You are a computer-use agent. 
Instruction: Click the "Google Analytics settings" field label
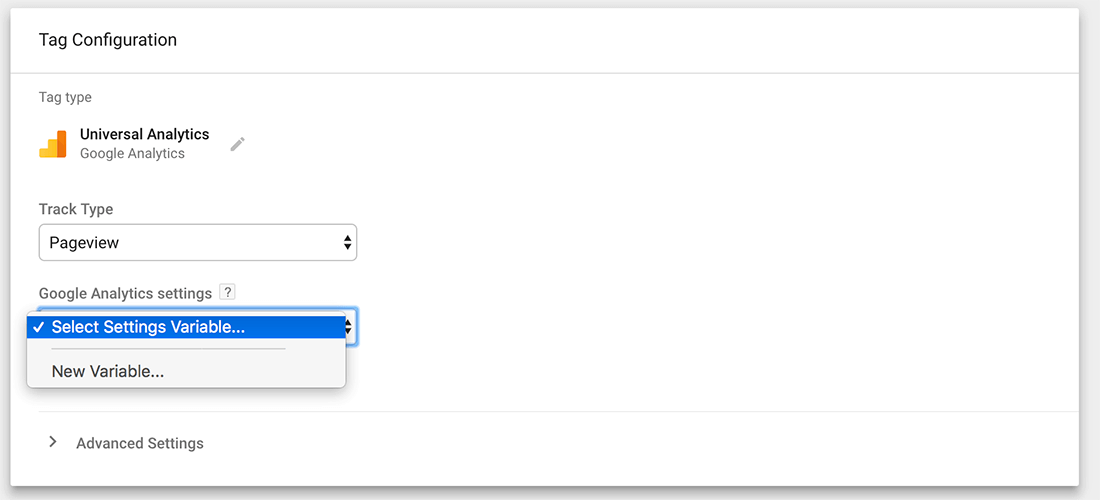tap(125, 293)
